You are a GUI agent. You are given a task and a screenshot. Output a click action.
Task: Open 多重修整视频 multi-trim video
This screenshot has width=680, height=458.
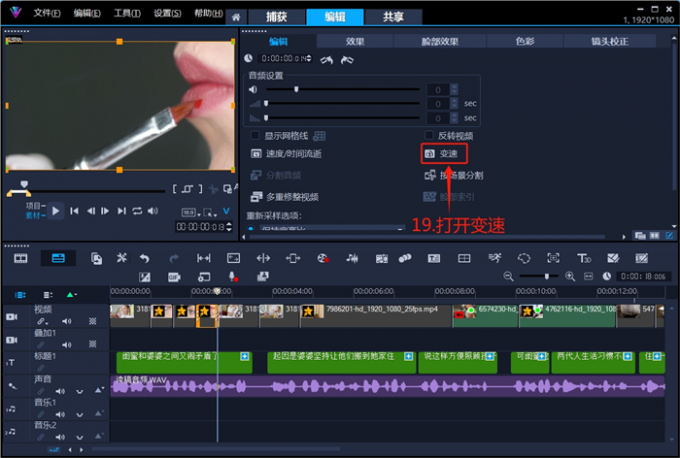285,197
